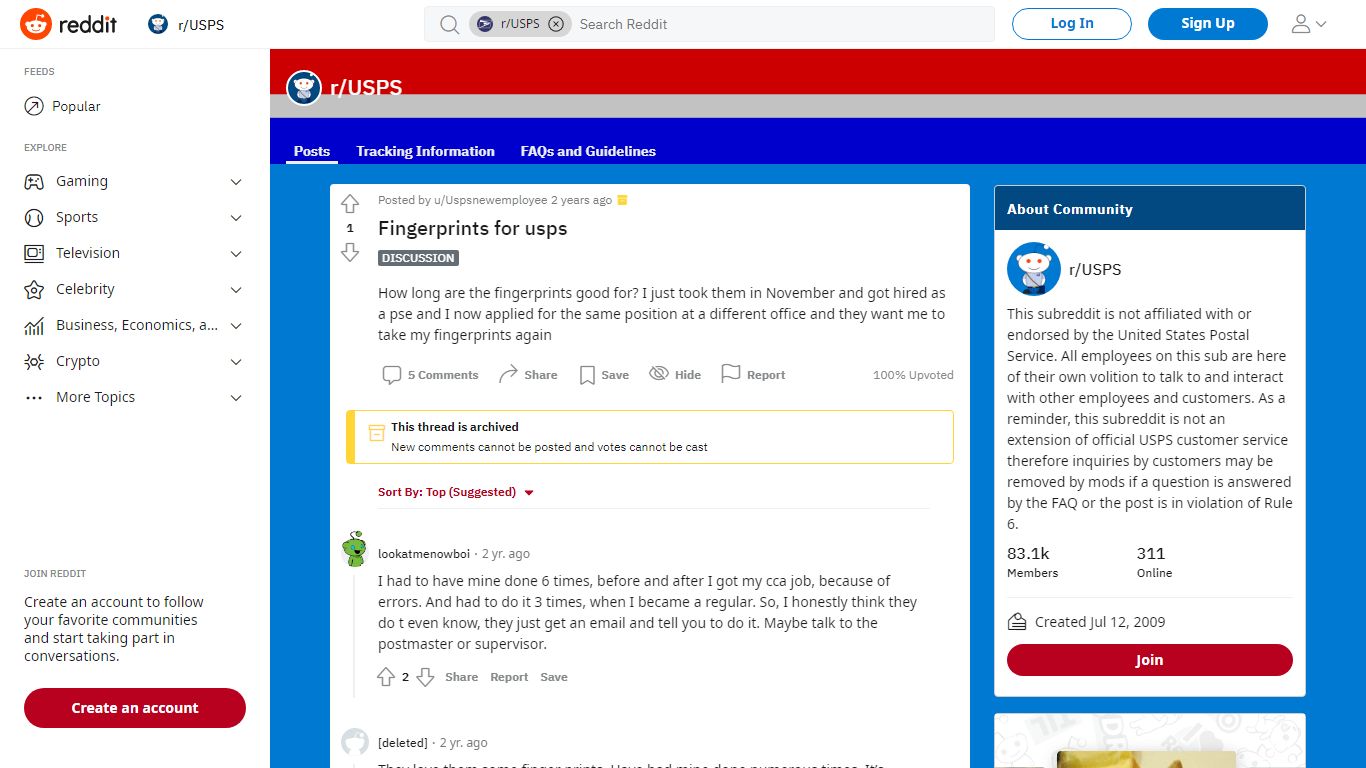Click the [deleted] user avatar
The width and height of the screenshot is (1366, 768).
pyautogui.click(x=355, y=742)
